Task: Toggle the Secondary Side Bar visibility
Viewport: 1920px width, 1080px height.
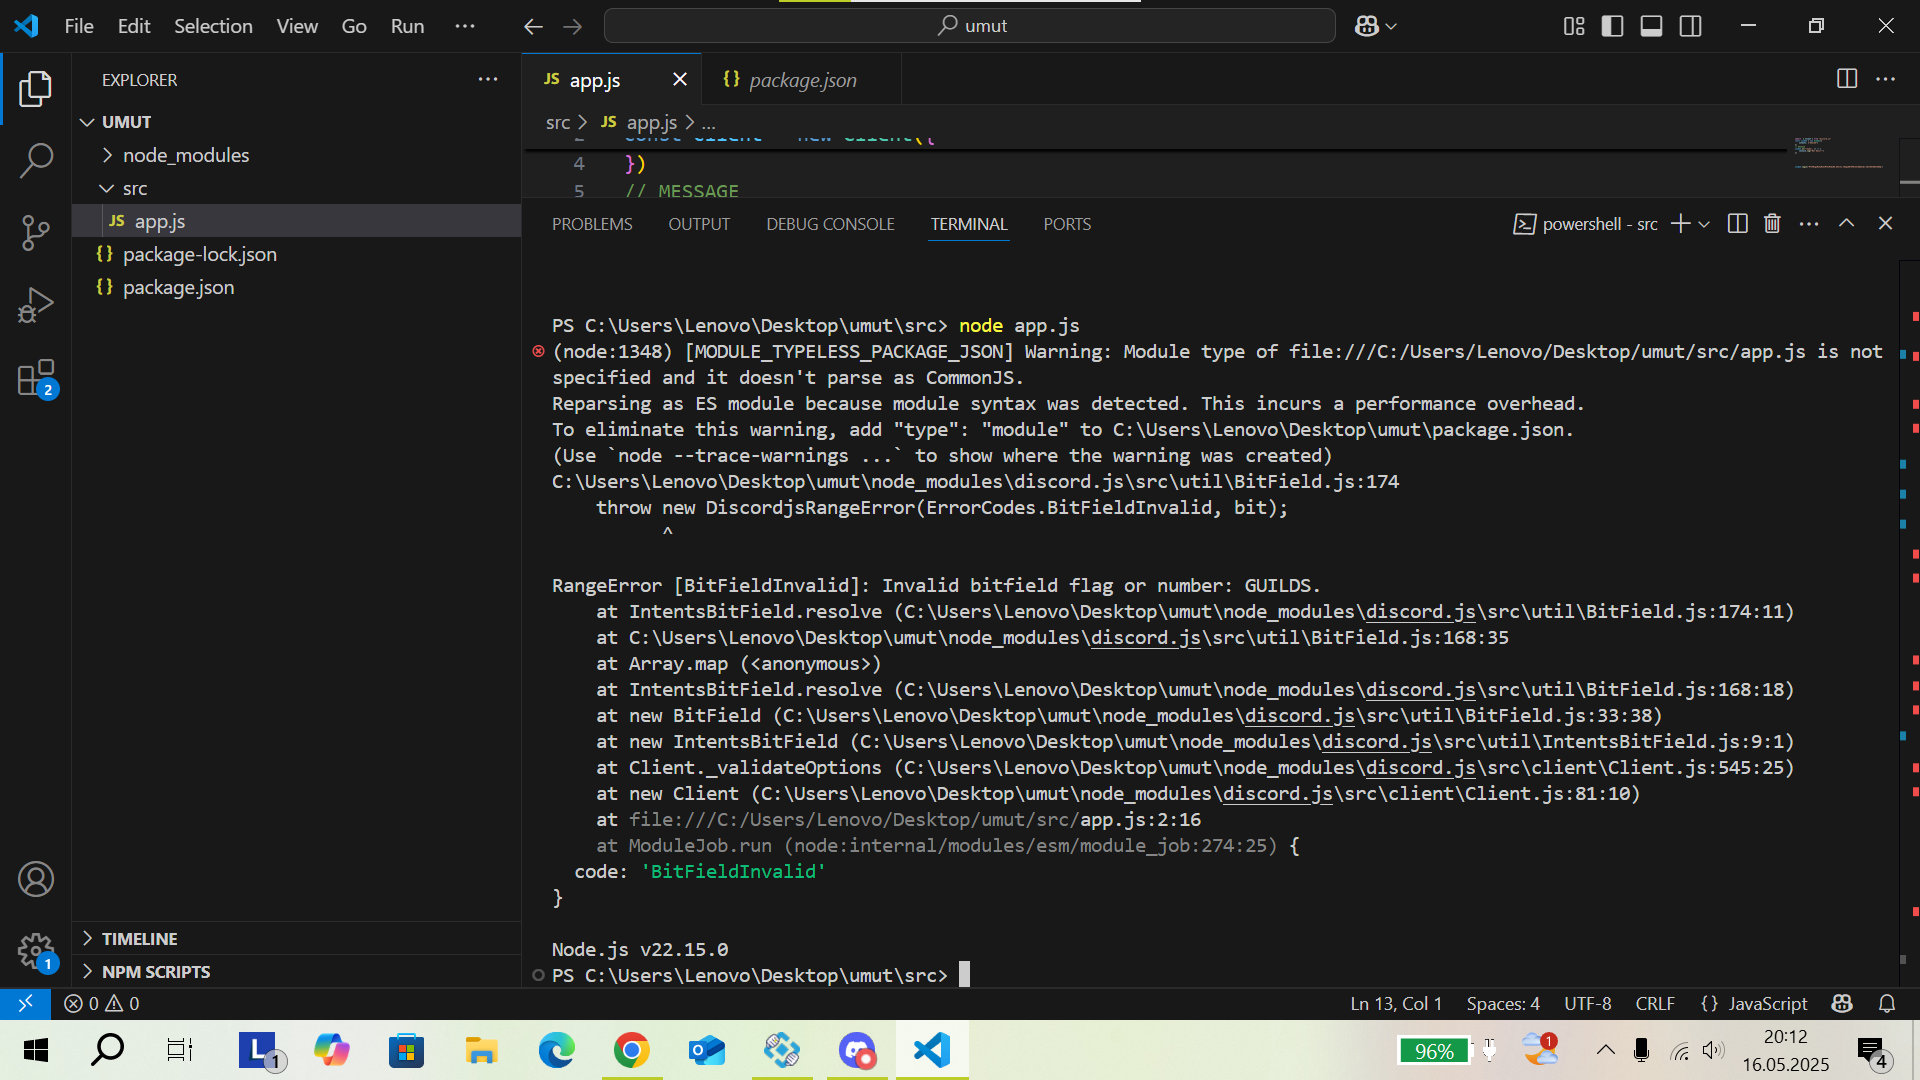Action: point(1690,26)
